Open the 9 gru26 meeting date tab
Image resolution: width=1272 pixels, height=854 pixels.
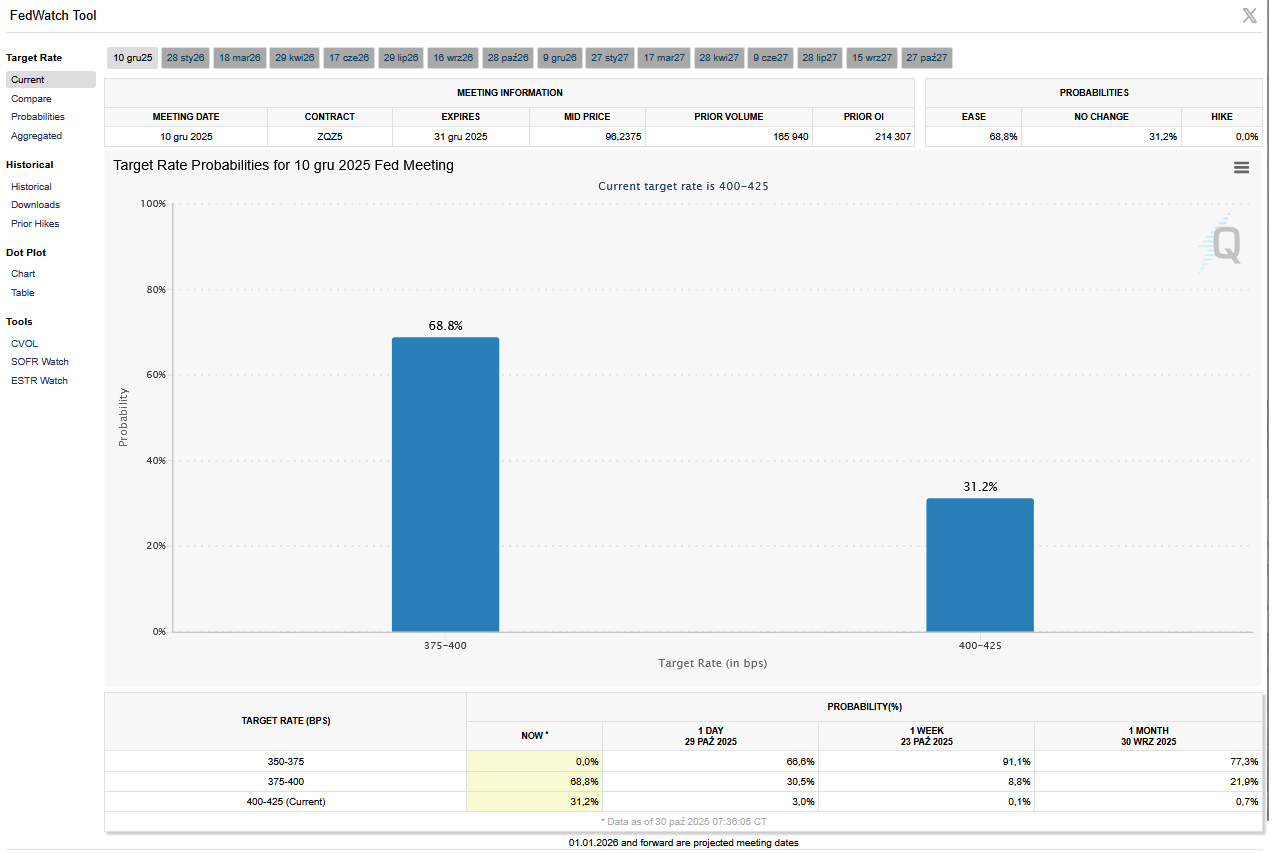(560, 58)
